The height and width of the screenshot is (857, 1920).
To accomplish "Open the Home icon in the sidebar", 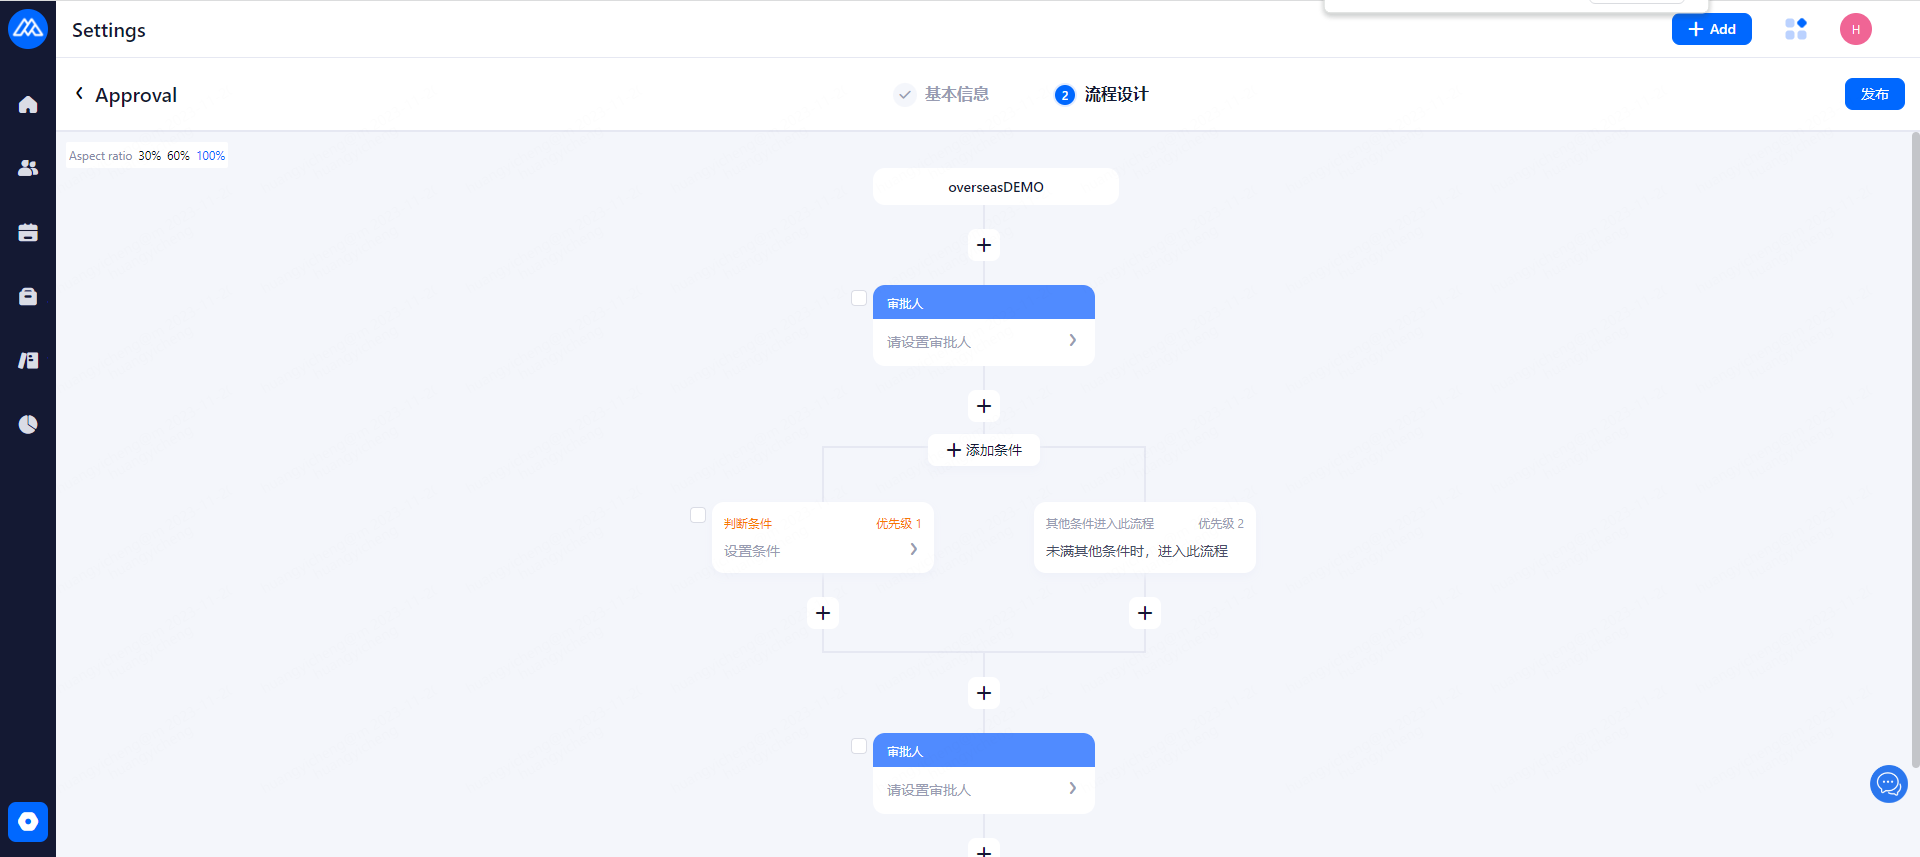I will [x=28, y=105].
